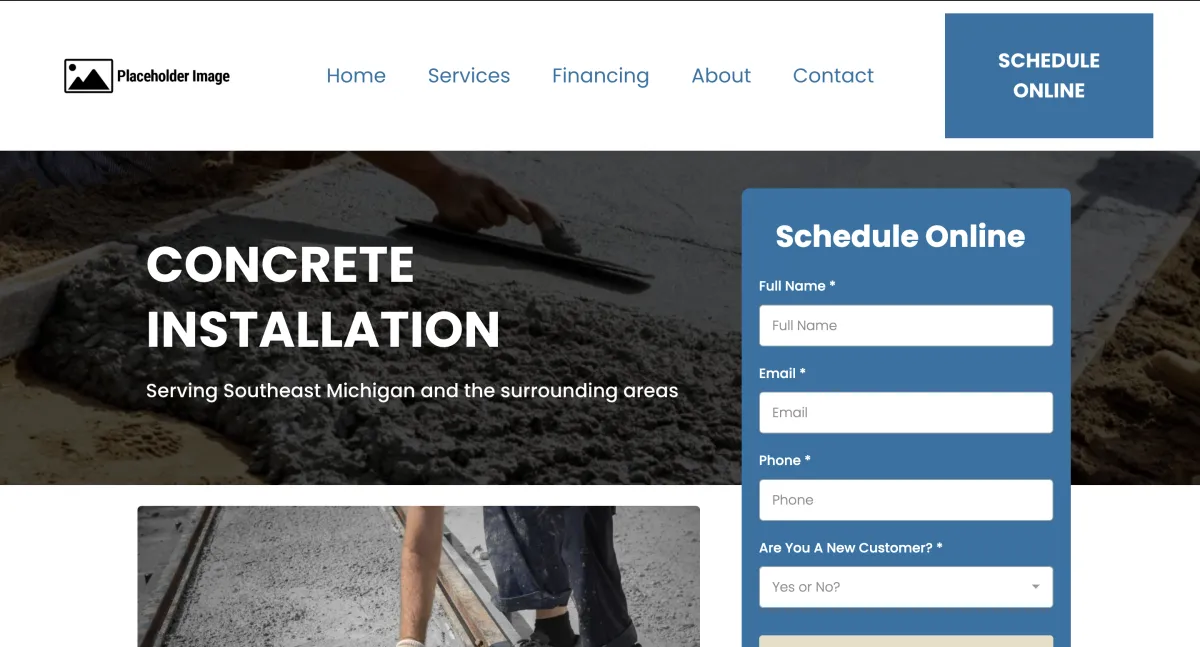
Task: Open the Home page link
Action: pos(356,76)
